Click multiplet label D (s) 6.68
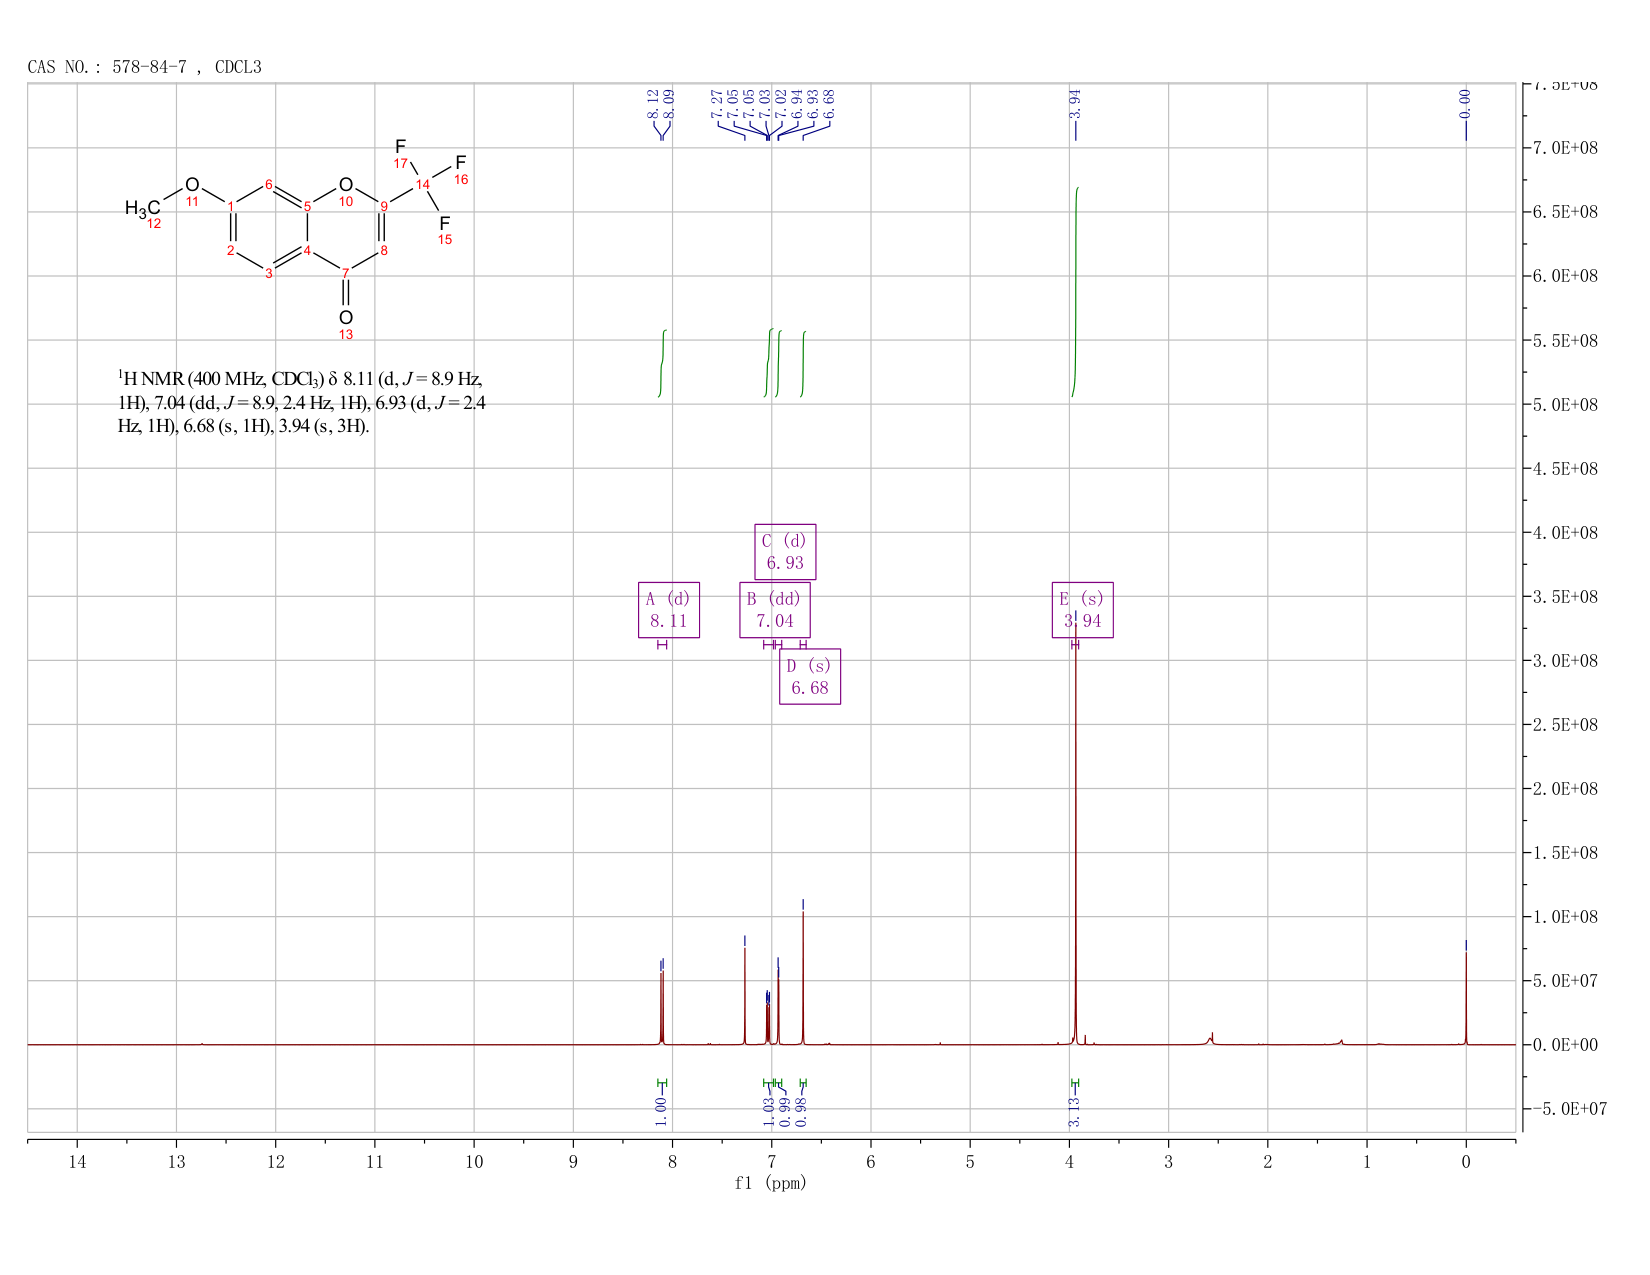The height and width of the screenshot is (1275, 1650). [810, 677]
